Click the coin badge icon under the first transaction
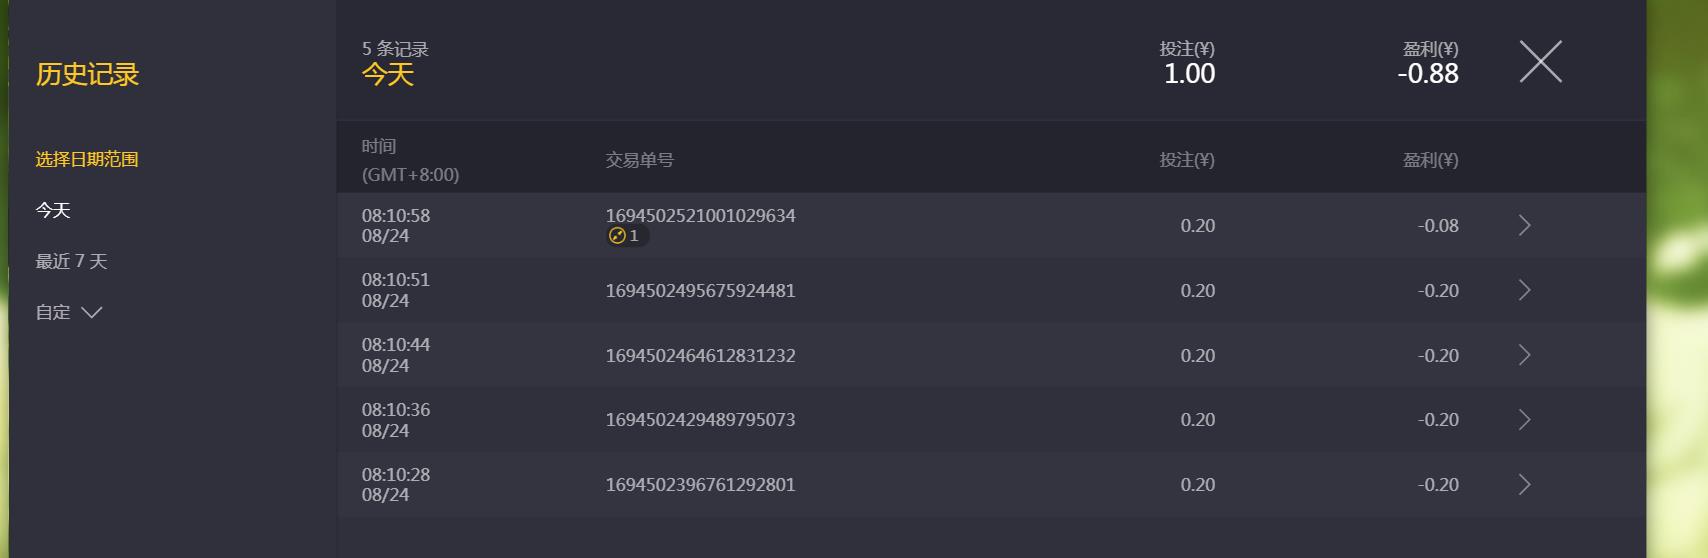This screenshot has width=1708, height=558. click(617, 236)
